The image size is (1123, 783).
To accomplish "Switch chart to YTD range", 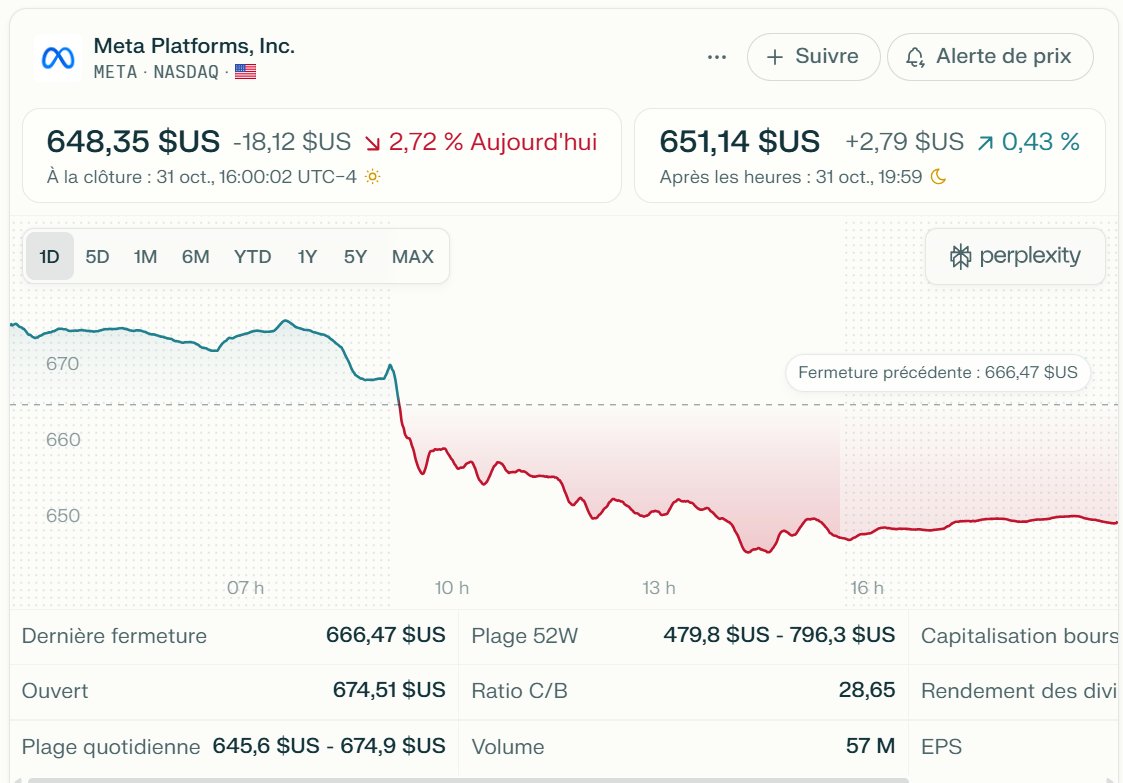I will pyautogui.click(x=252, y=257).
